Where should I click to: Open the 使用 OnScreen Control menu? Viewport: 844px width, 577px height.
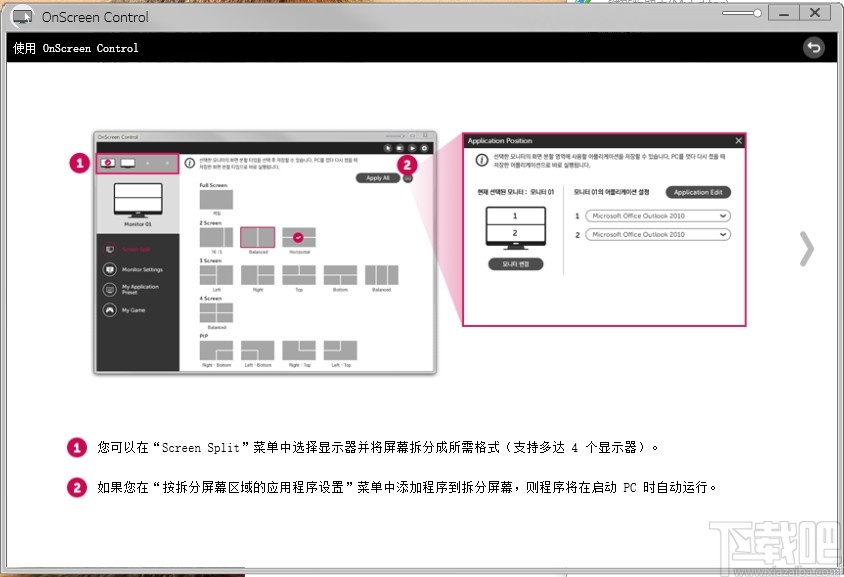(x=75, y=47)
